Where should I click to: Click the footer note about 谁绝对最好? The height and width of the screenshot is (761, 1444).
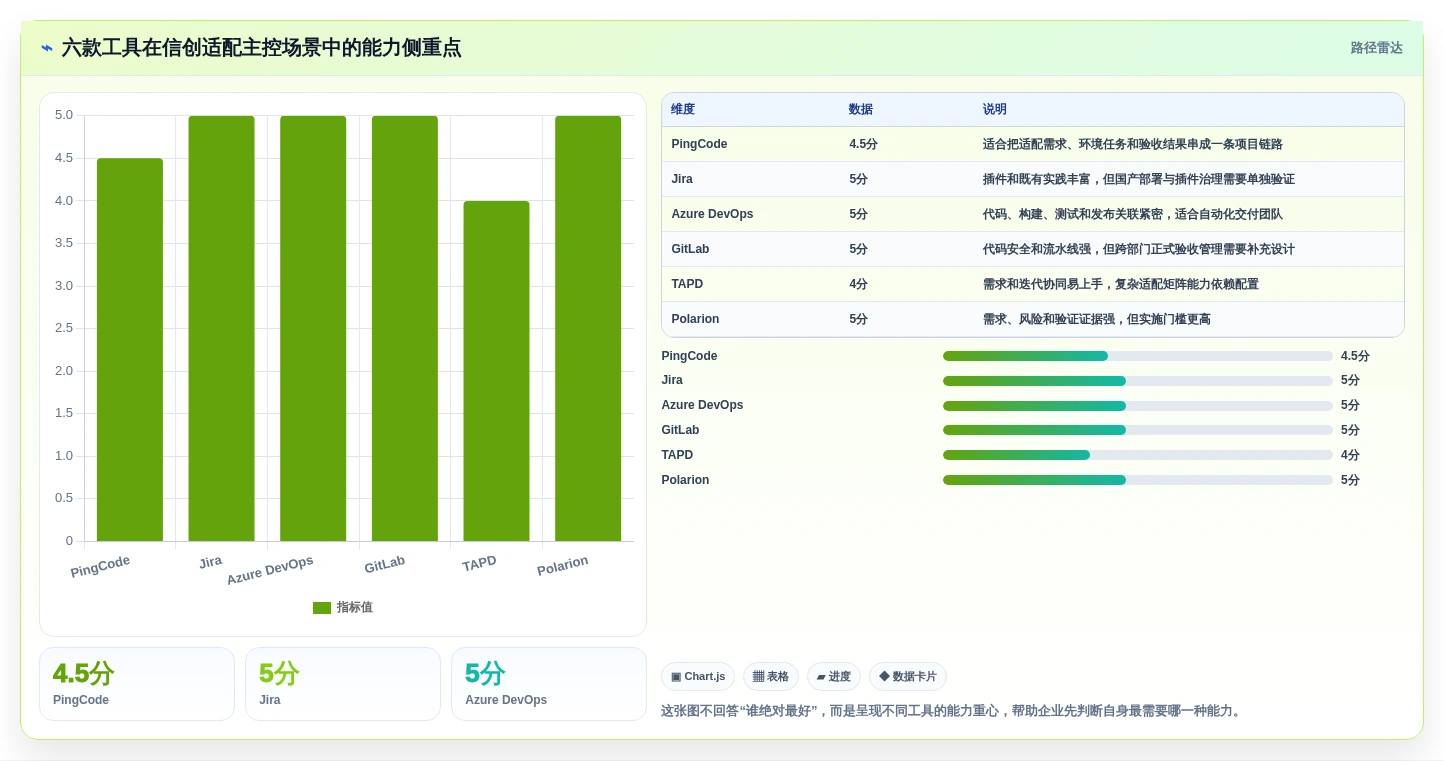pyautogui.click(x=951, y=711)
